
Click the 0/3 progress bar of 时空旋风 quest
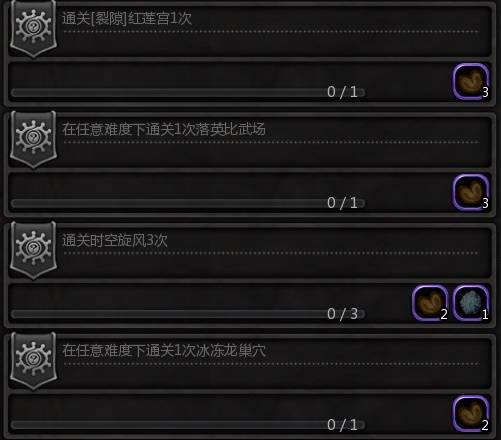pyautogui.click(x=188, y=314)
